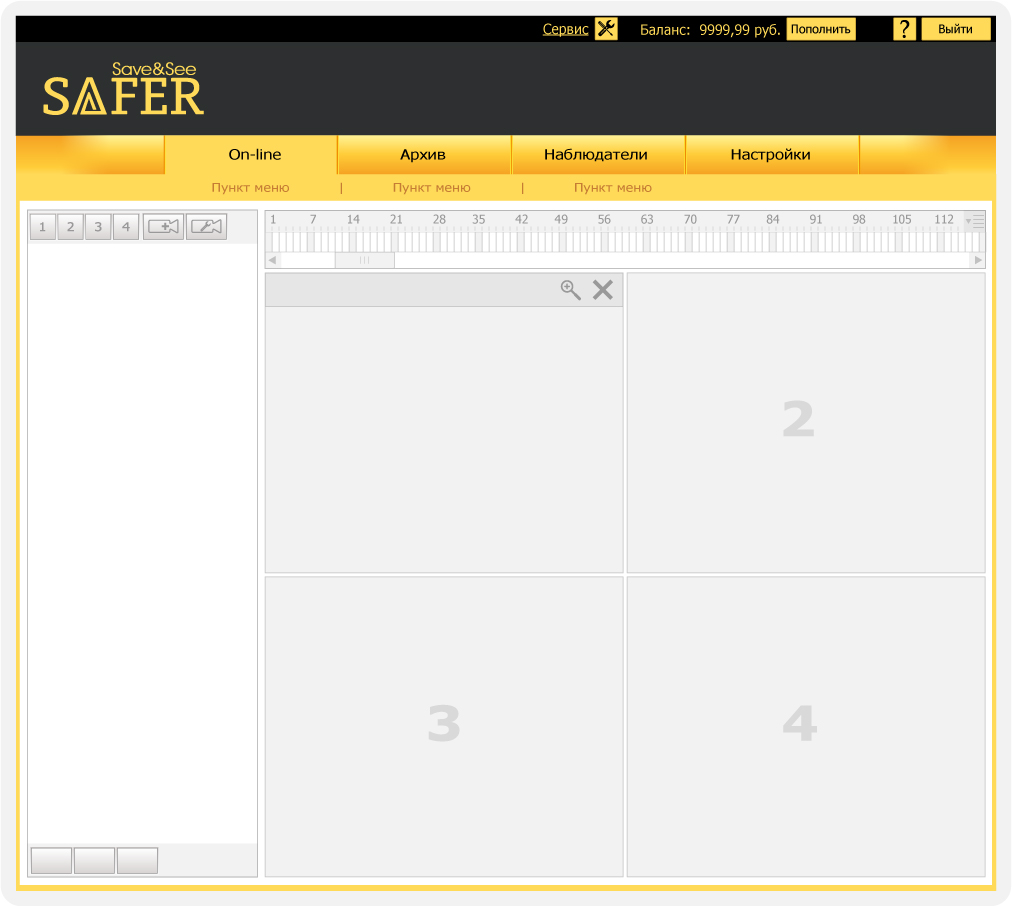Click timeline mark 63

coord(647,219)
